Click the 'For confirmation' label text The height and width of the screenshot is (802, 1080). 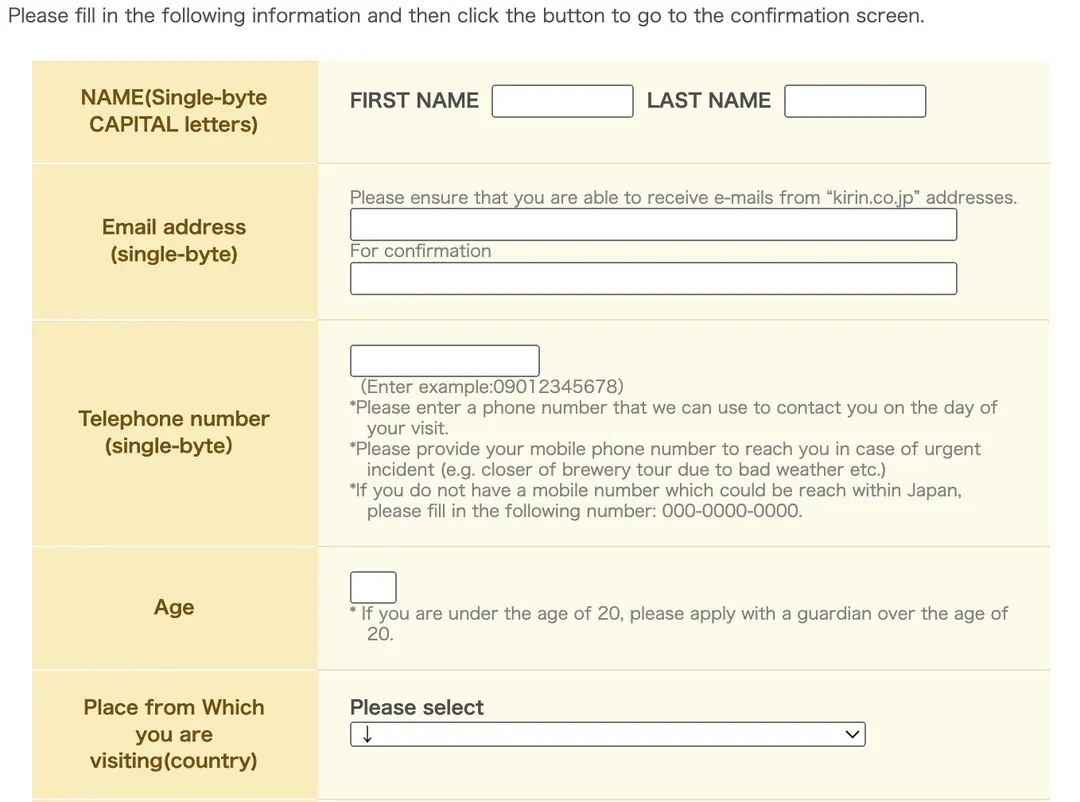pyautogui.click(x=420, y=251)
